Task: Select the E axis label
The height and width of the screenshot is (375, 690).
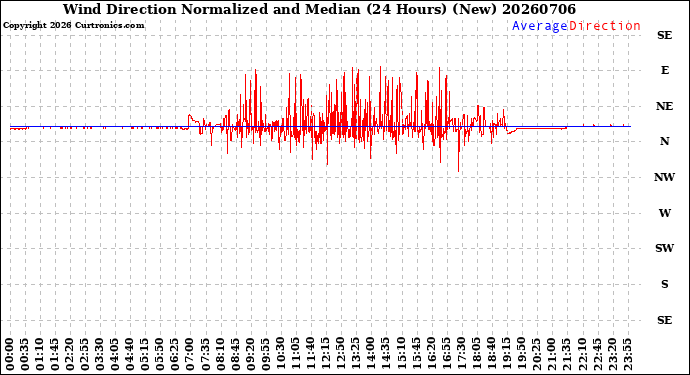Action: tap(664, 70)
